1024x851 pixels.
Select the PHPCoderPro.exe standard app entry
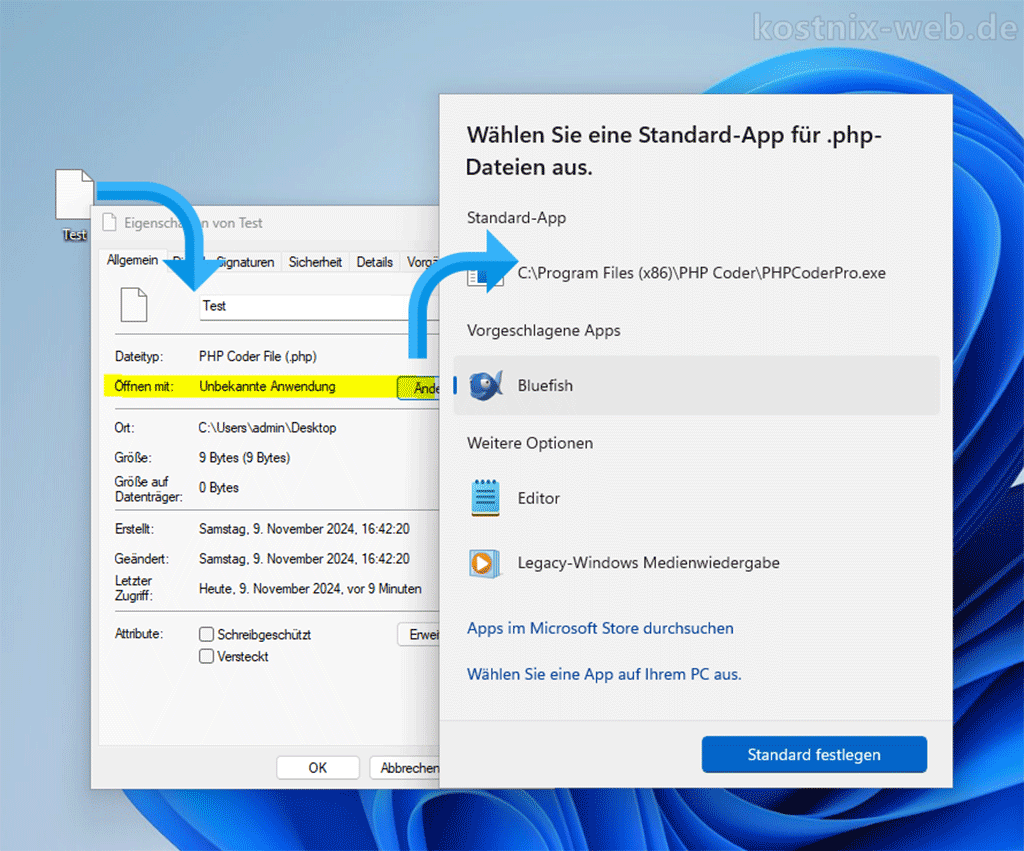point(697,273)
